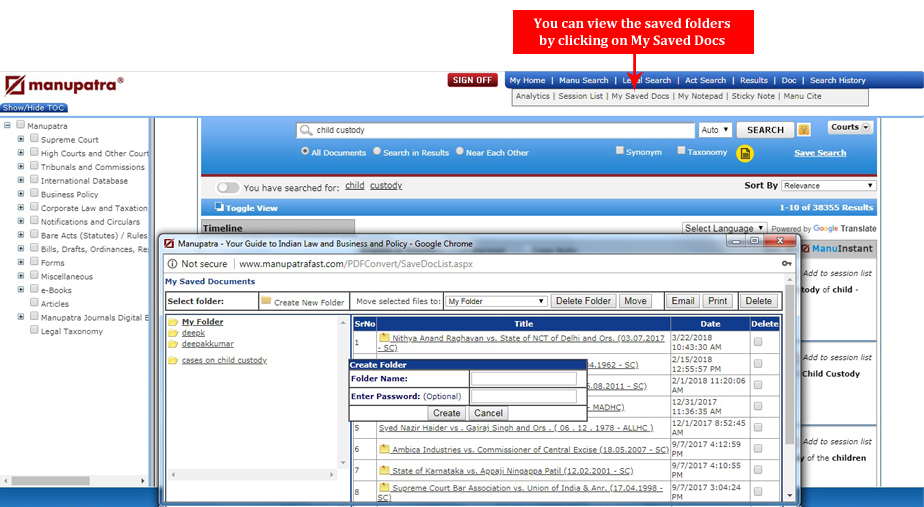Check Delete box for Ambica Industries row
924x507 pixels.
(x=758, y=449)
